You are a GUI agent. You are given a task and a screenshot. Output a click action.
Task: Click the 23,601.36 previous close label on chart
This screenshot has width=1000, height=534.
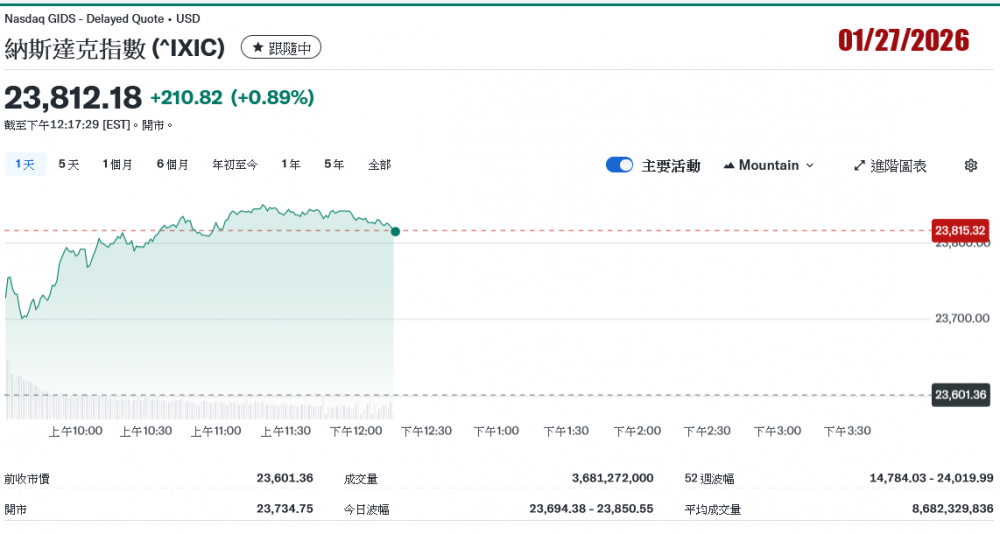pyautogui.click(x=960, y=395)
